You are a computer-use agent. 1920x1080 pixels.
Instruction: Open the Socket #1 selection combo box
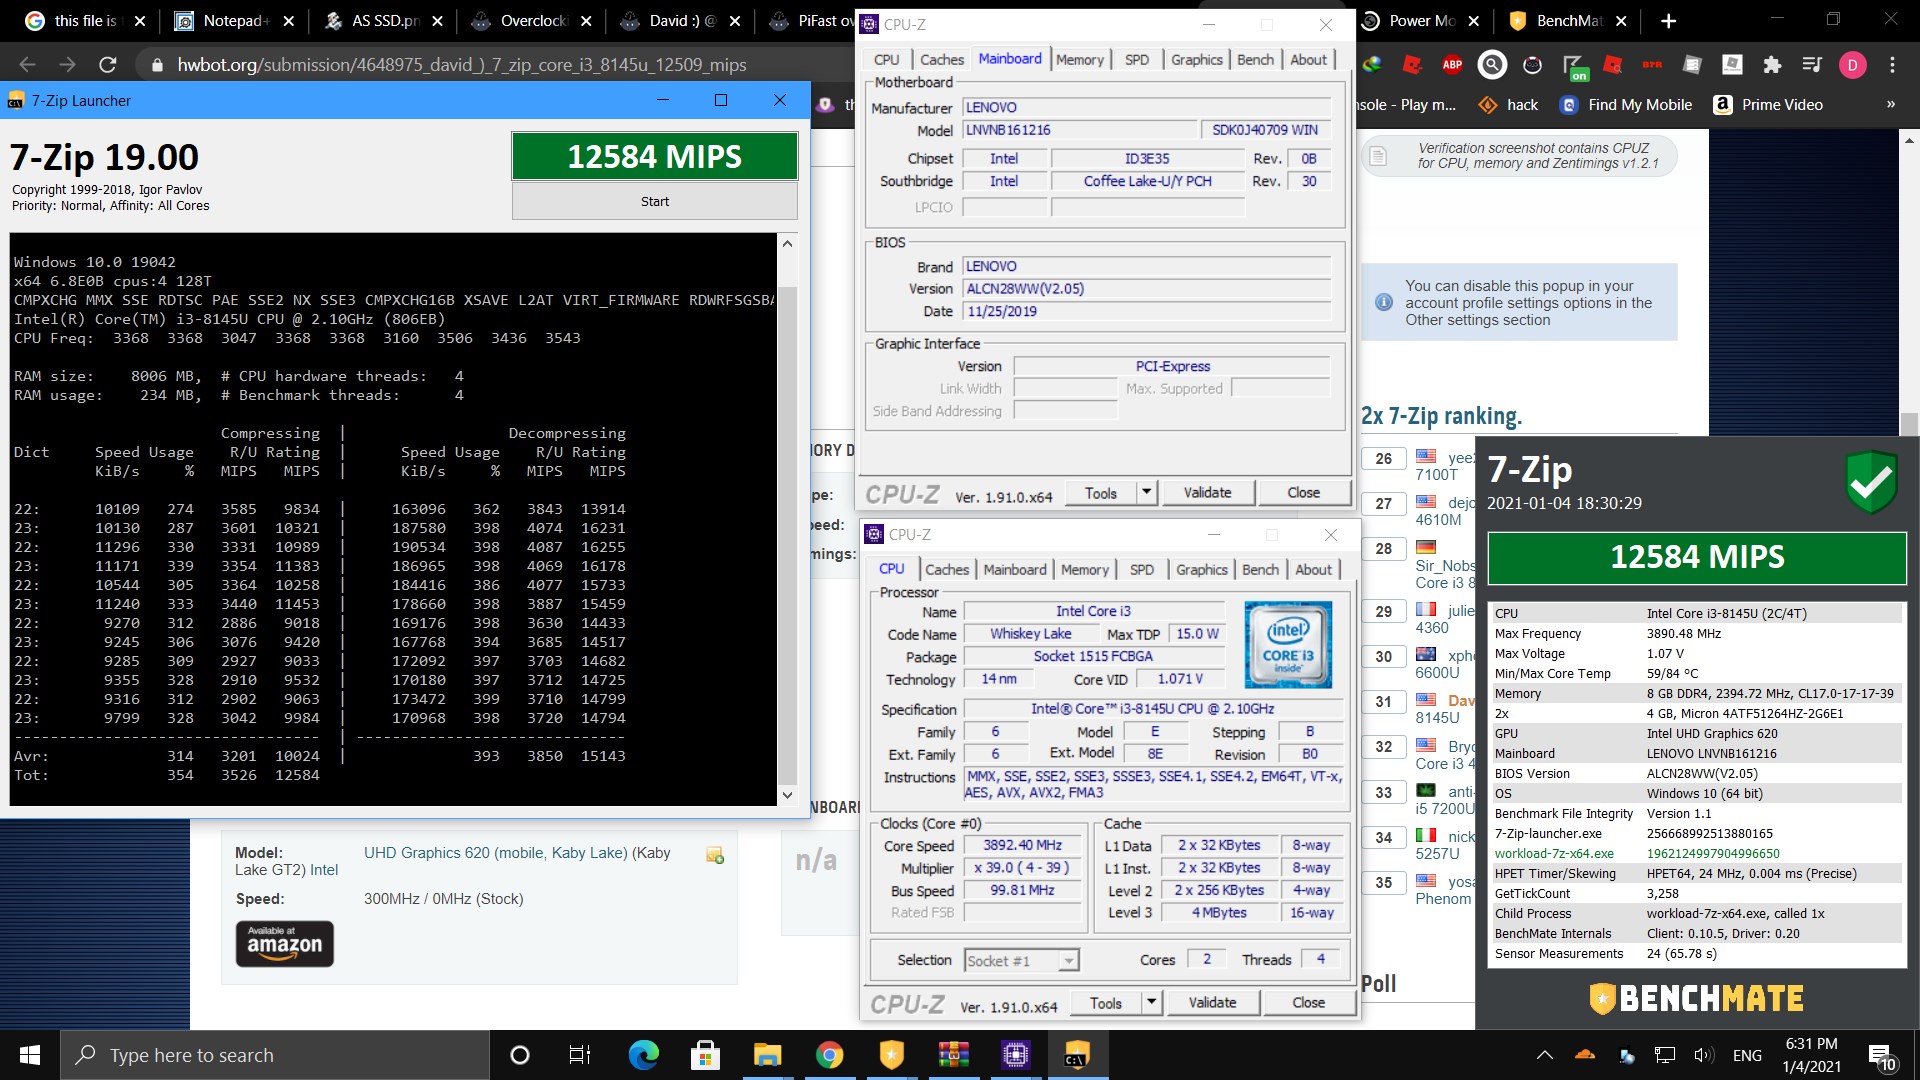coord(1021,961)
